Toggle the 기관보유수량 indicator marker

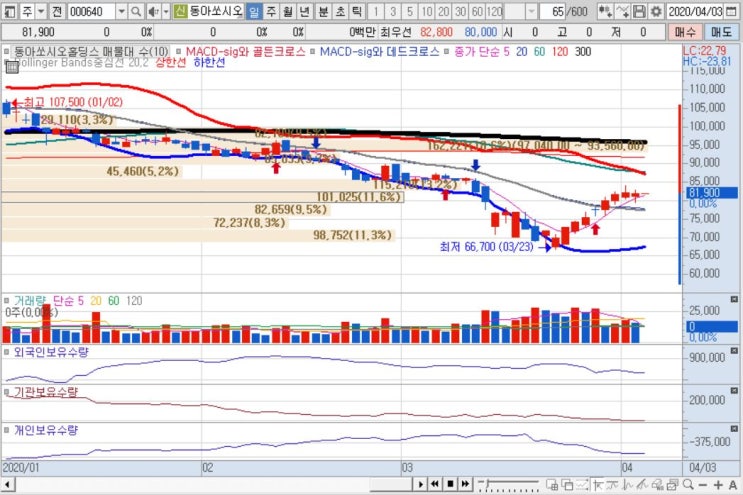point(7,392)
